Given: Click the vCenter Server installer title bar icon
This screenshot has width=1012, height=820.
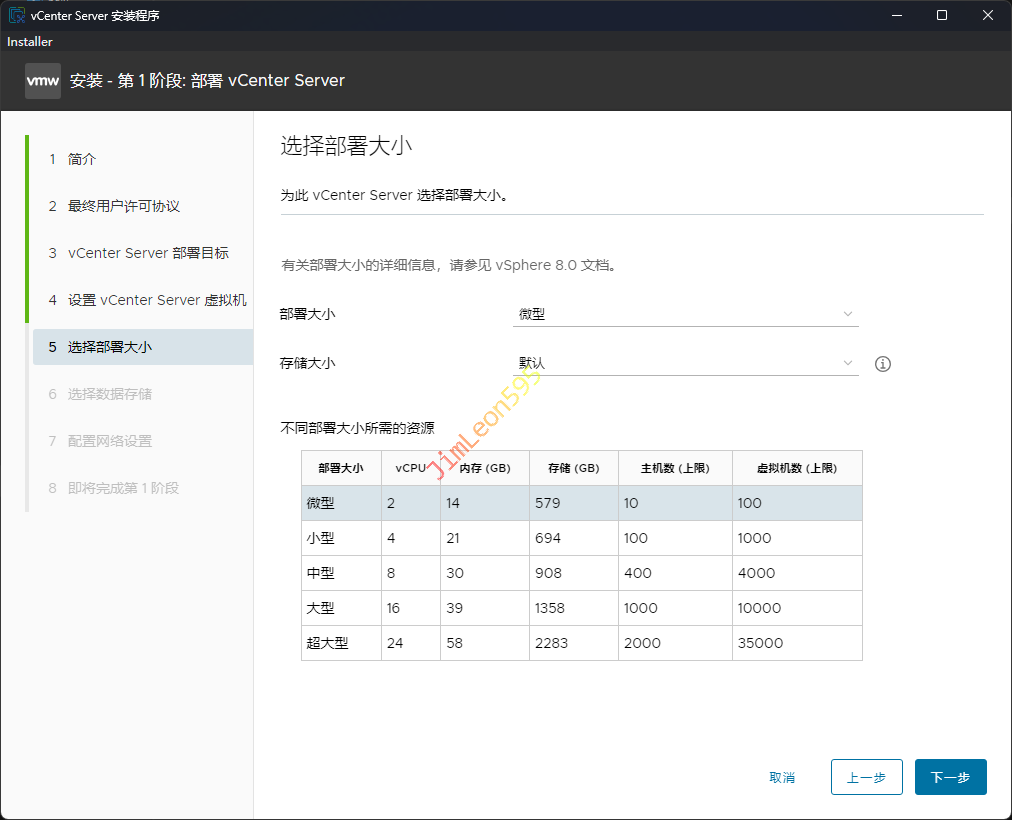Looking at the screenshot, I should tap(16, 16).
